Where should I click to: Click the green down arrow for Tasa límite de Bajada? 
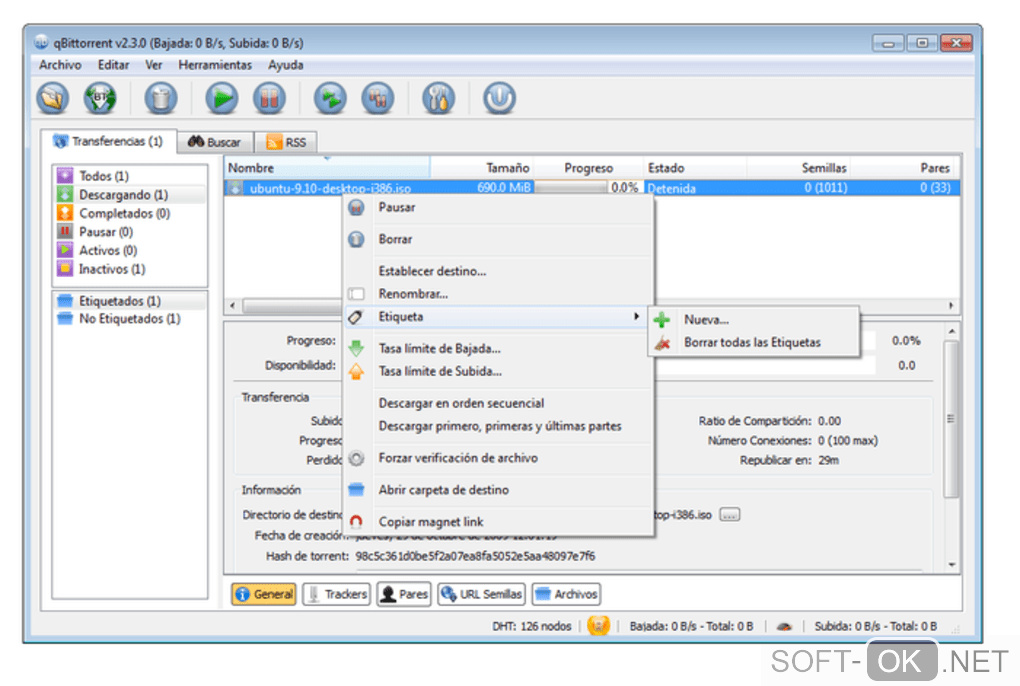[x=356, y=349]
